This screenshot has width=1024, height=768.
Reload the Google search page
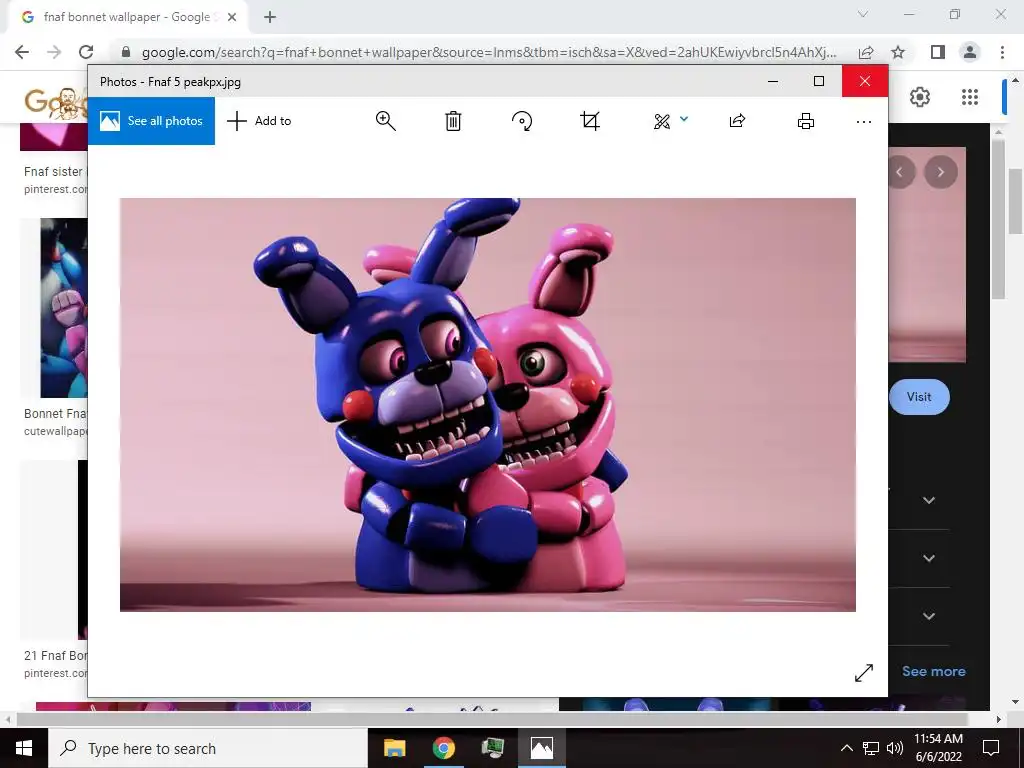pos(86,52)
